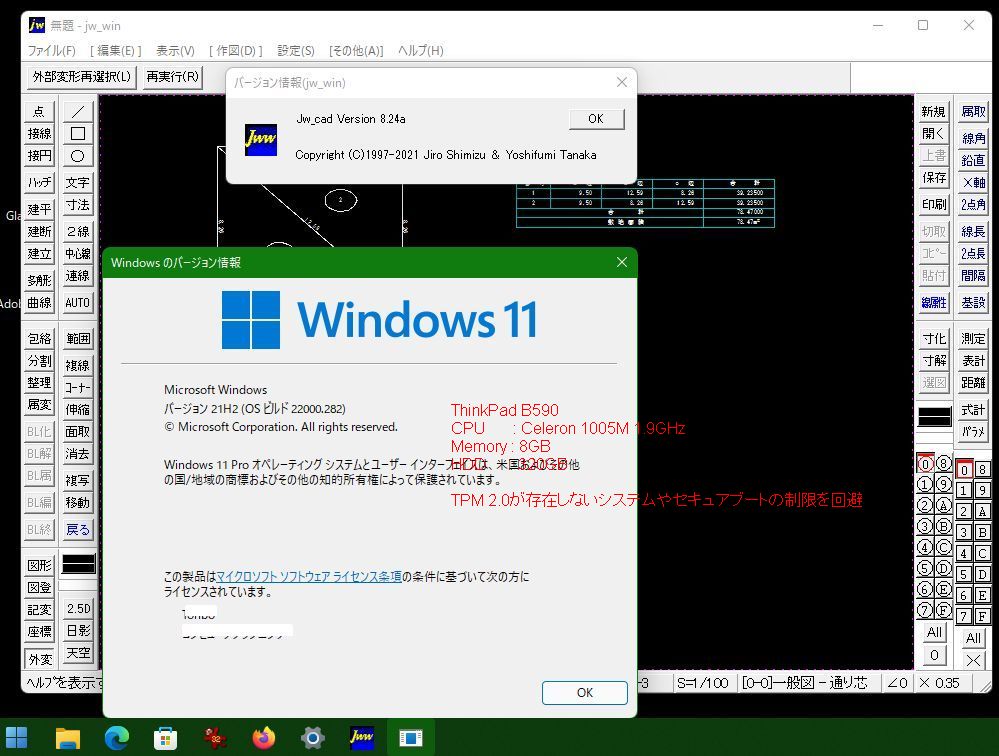Viewport: 999px width, 756px height.
Task: Toggle the 線角 line angle button
Action: click(x=973, y=138)
